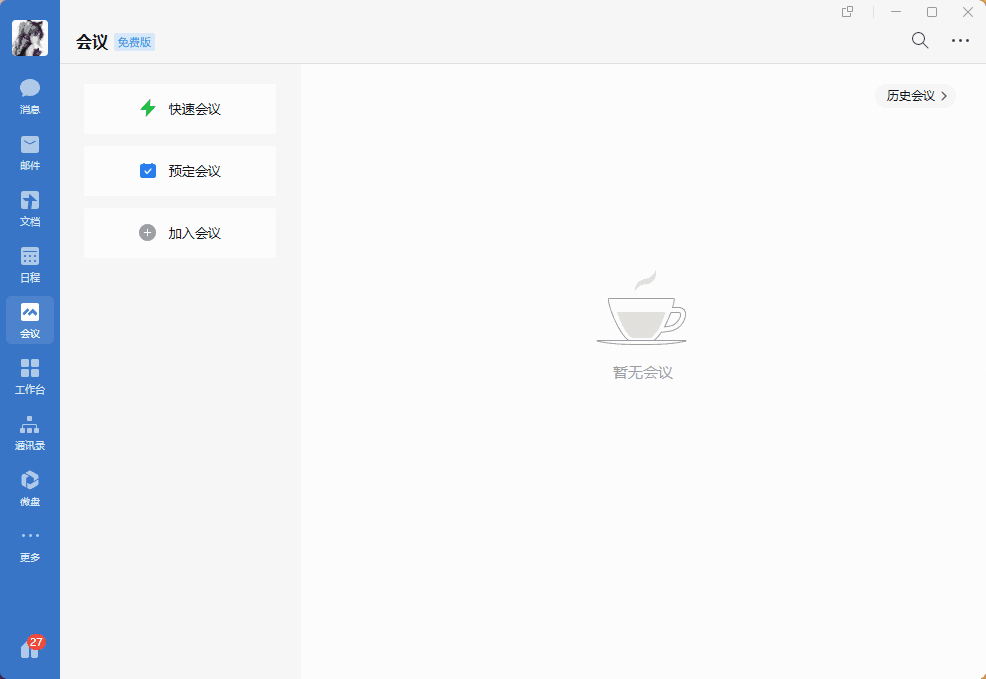Open the Docs (文档) sidebar icon

(29, 208)
